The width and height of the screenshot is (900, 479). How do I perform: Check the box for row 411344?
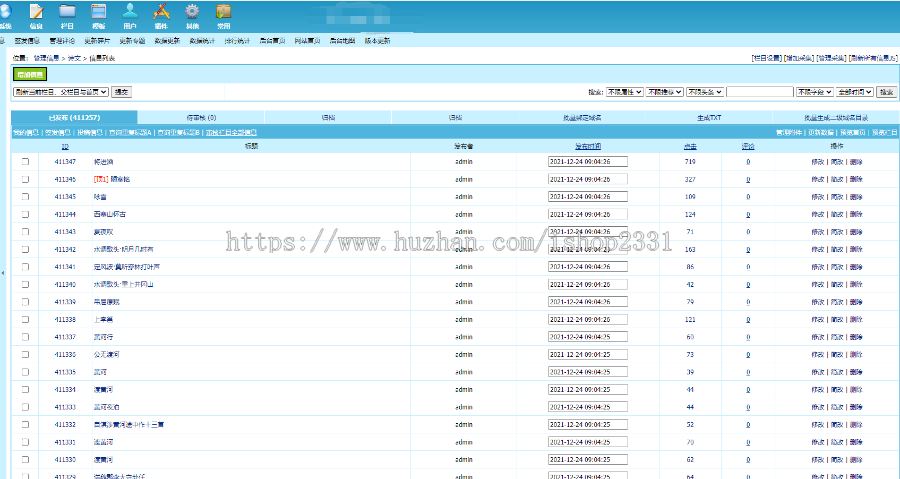[x=25, y=215]
